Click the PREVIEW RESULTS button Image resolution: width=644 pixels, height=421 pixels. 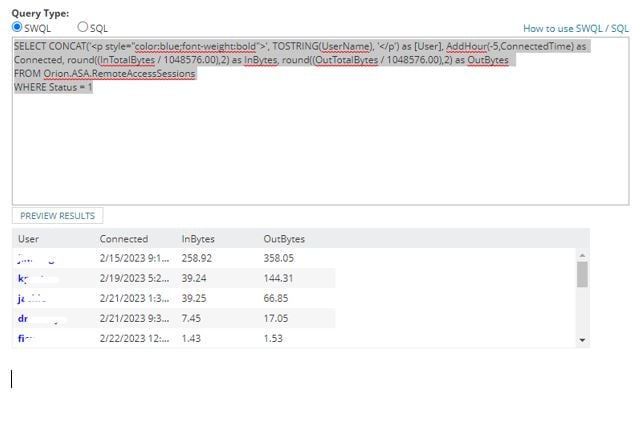tap(58, 216)
